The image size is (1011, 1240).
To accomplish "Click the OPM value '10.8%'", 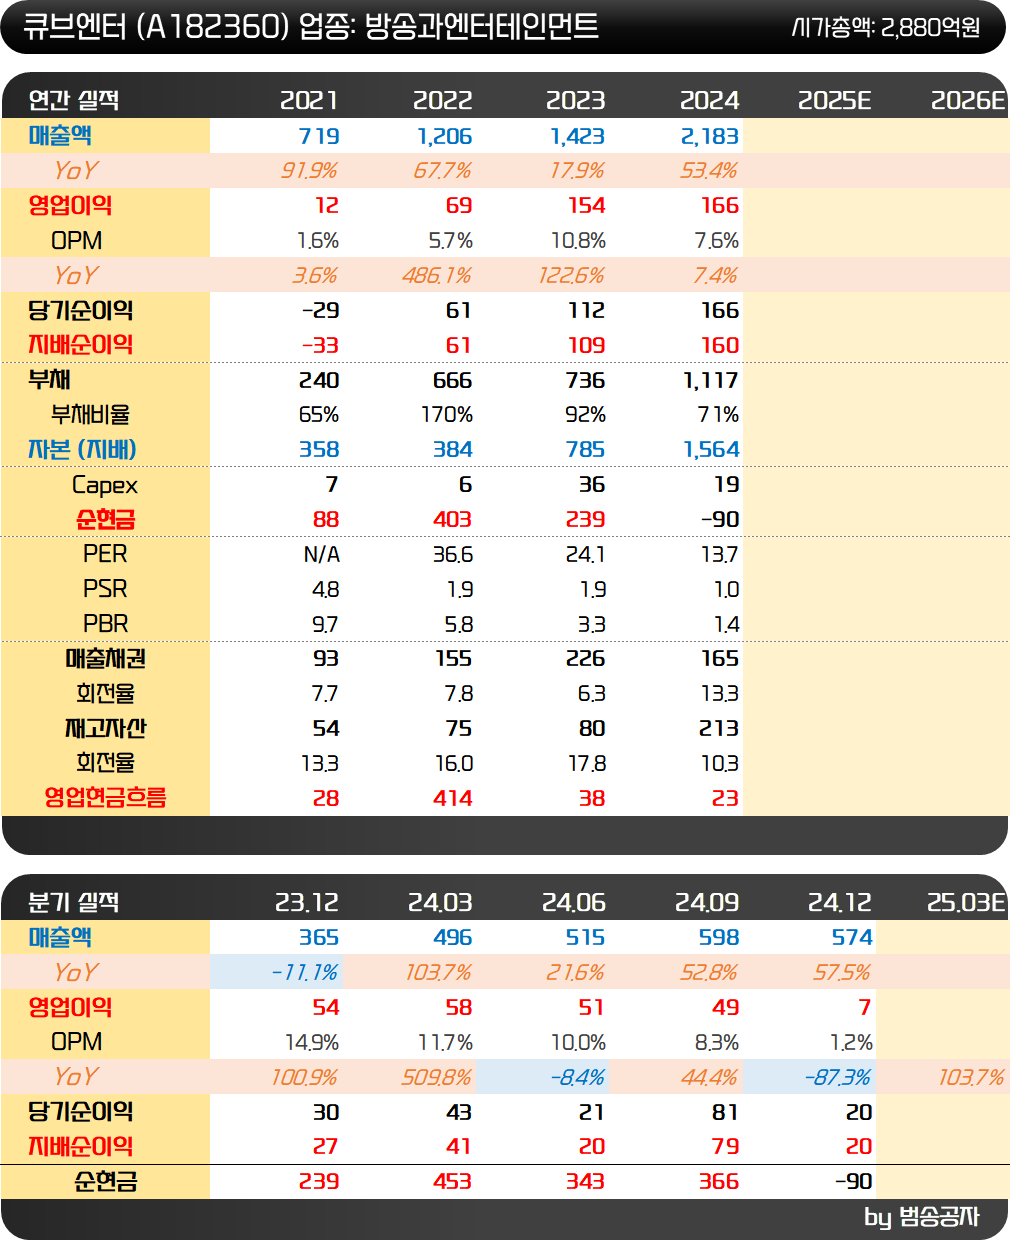I will [x=577, y=241].
